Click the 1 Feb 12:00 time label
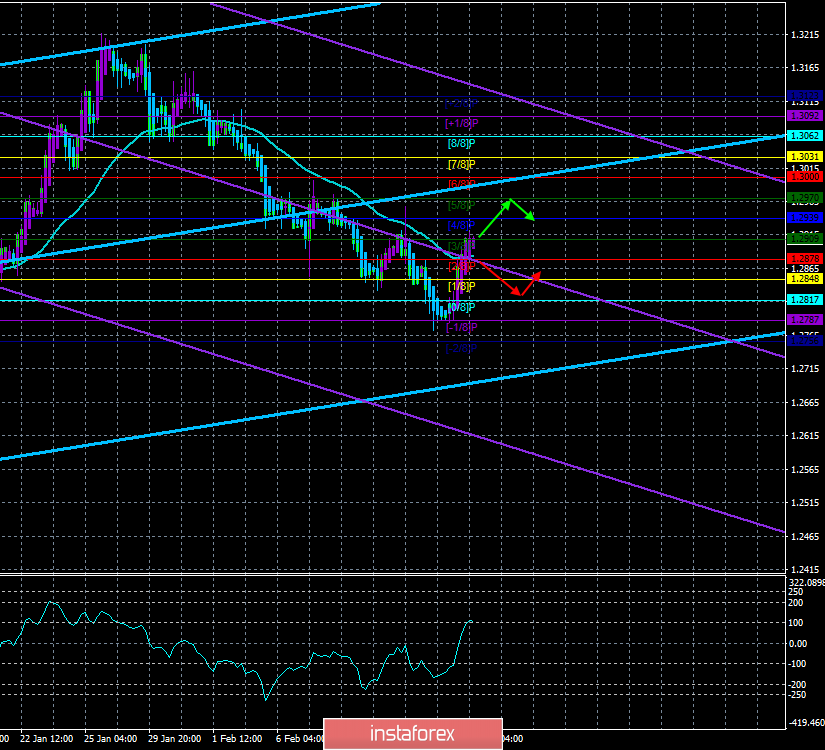This screenshot has width=825, height=750. (x=237, y=738)
